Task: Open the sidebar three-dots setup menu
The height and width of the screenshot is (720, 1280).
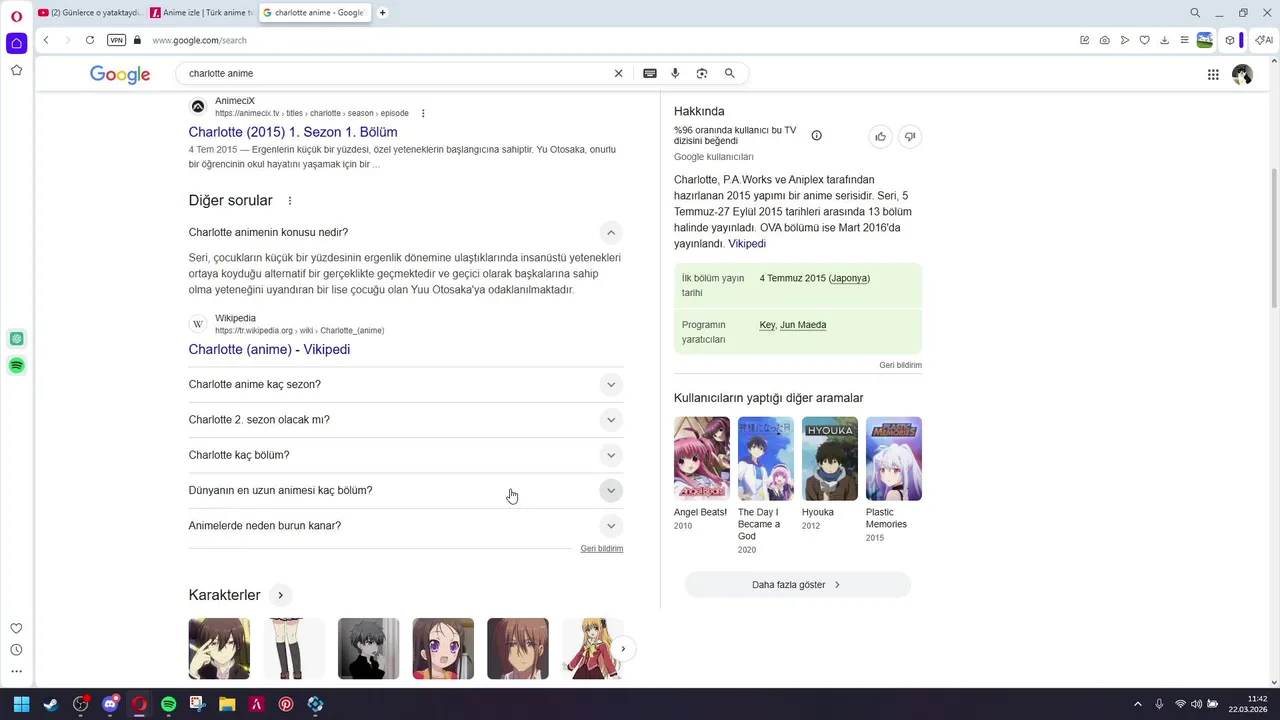Action: [16, 672]
